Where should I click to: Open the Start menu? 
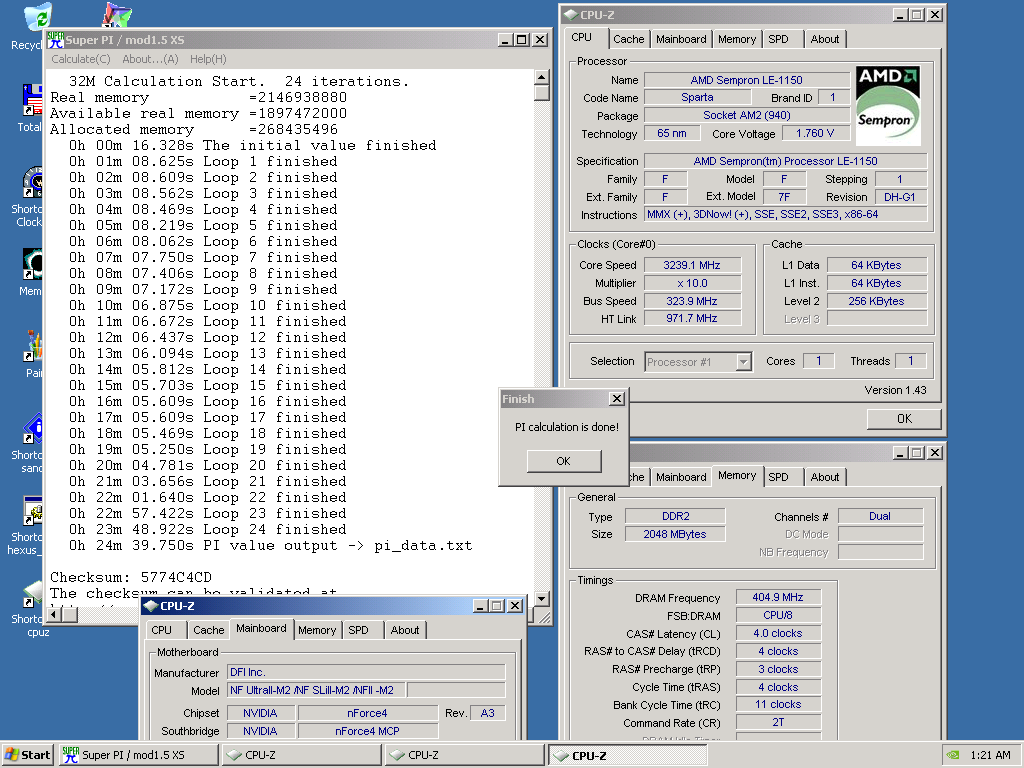click(x=28, y=755)
